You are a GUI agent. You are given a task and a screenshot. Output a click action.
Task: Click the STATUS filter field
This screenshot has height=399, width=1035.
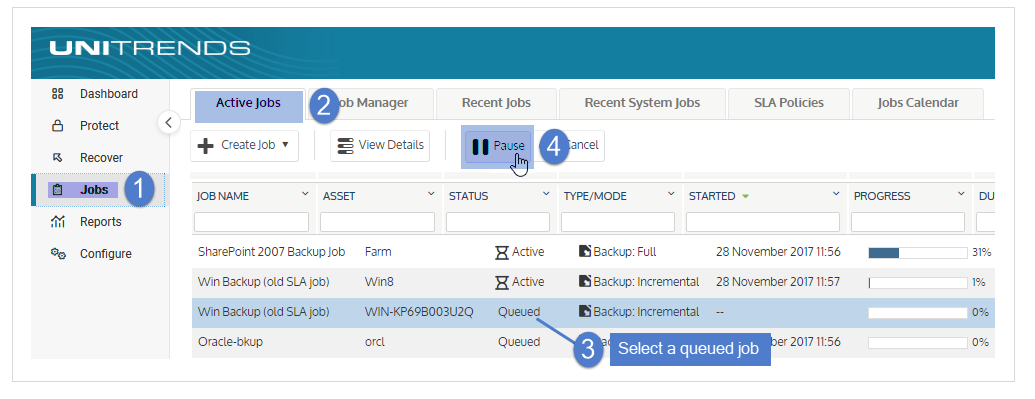click(x=498, y=221)
